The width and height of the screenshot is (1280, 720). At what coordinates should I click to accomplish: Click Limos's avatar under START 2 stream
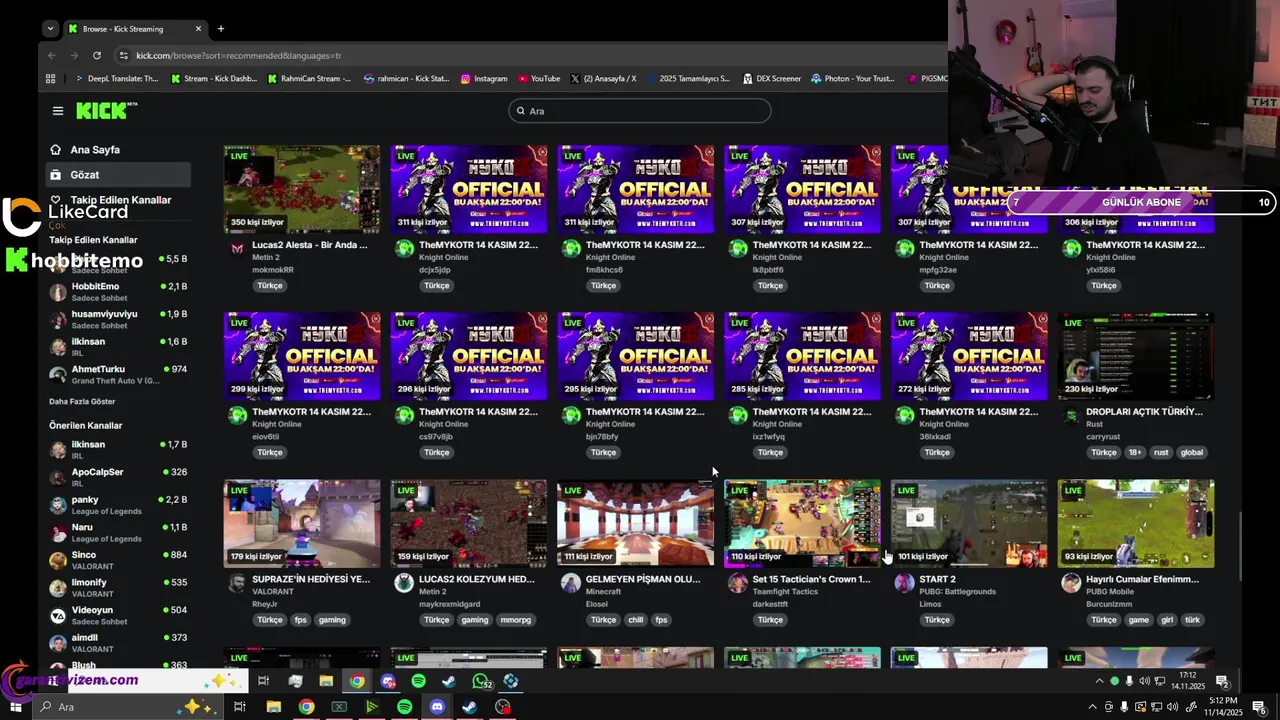(904, 583)
